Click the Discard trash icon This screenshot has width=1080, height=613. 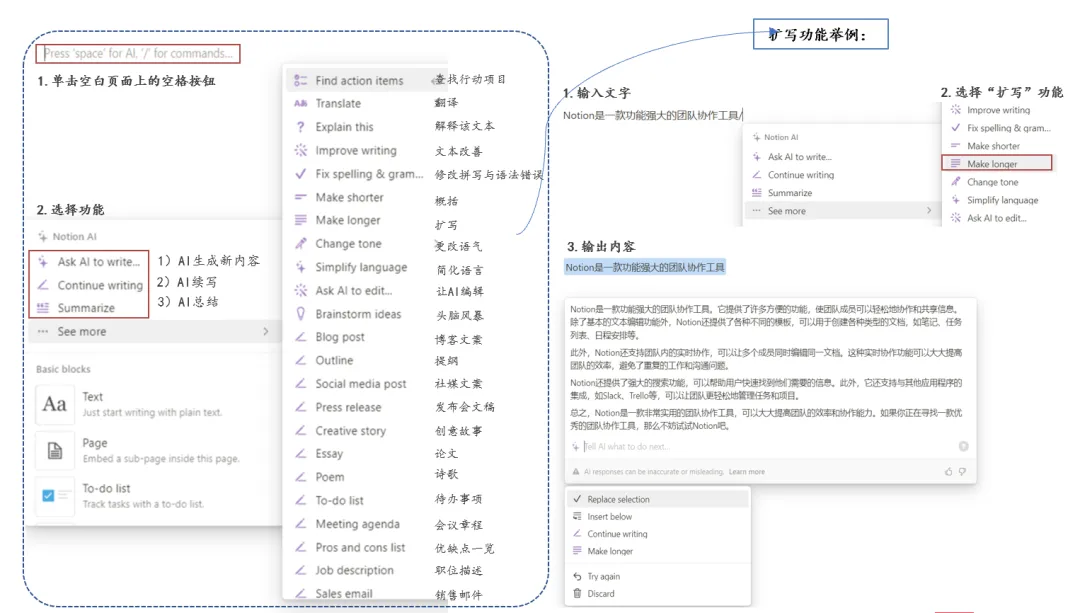pos(577,593)
